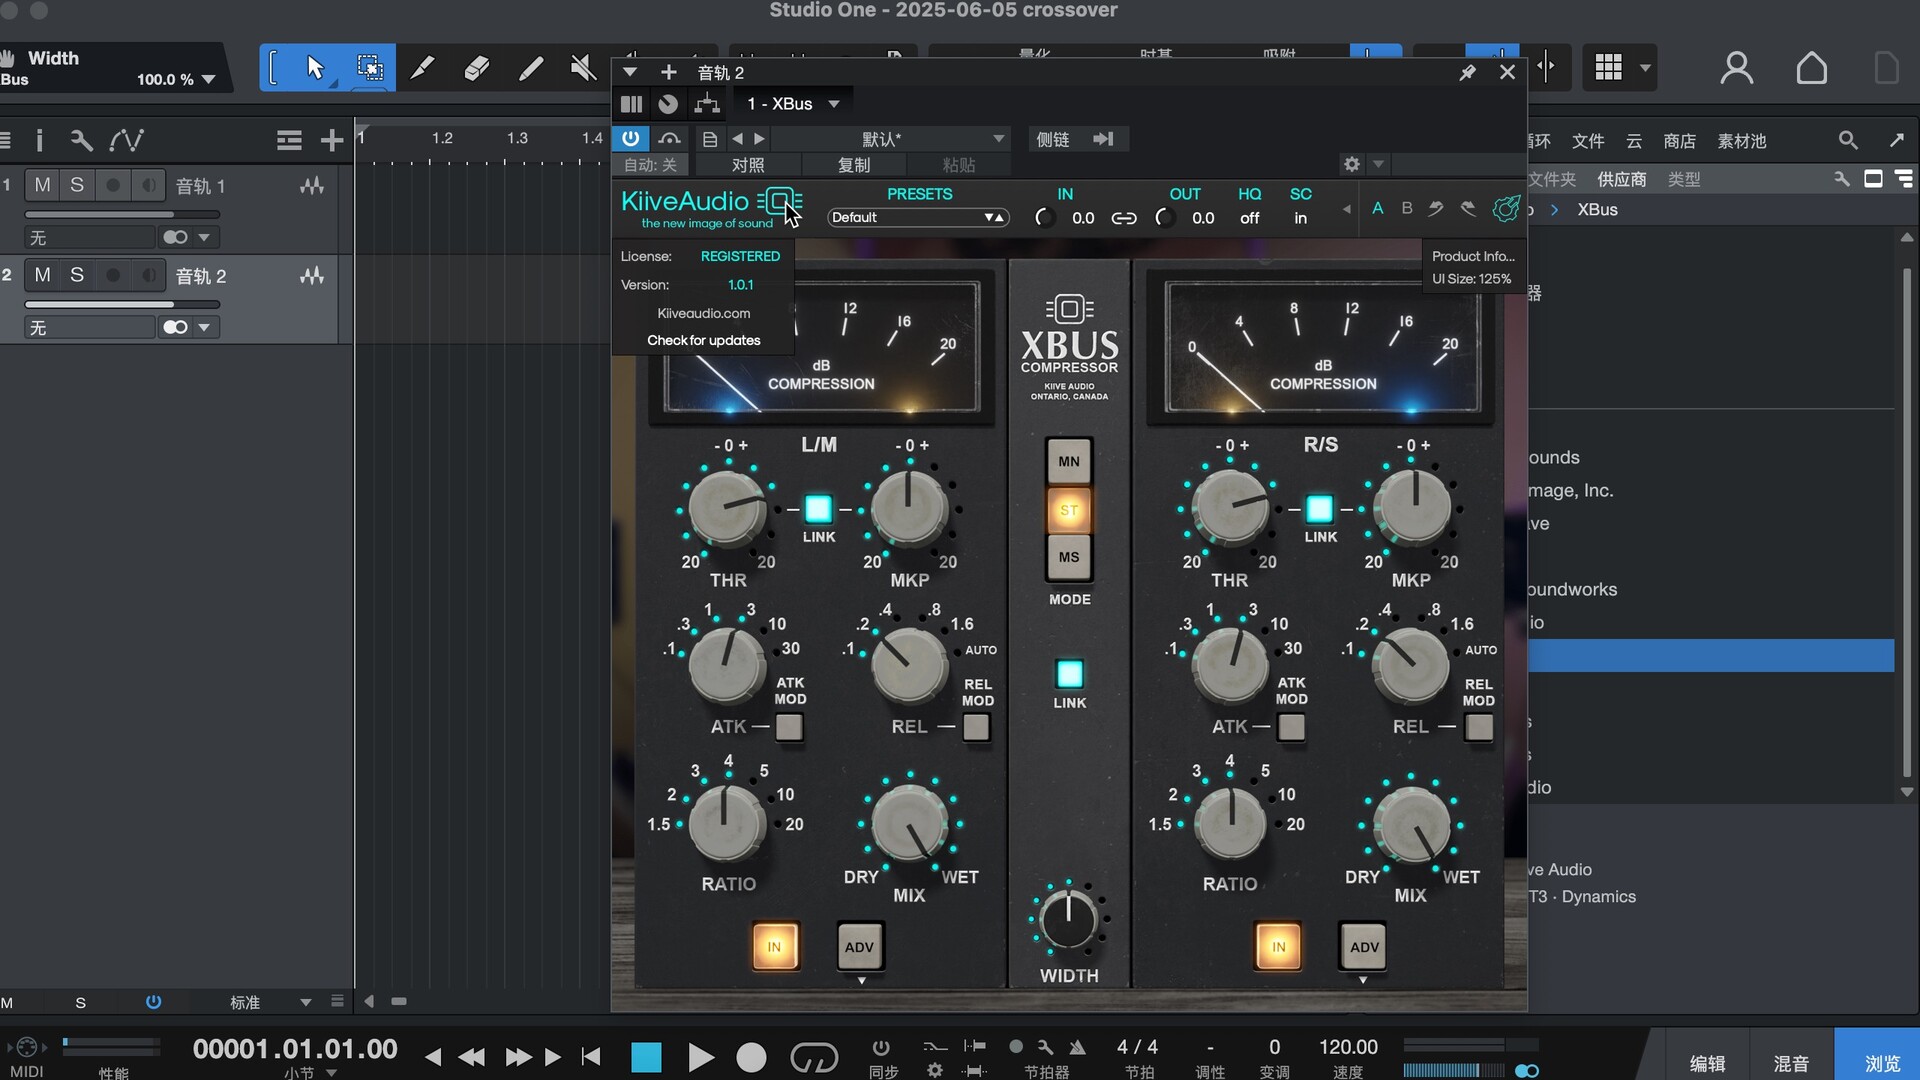Open plugin routing diagram icon
The width and height of the screenshot is (1920, 1080).
(707, 103)
